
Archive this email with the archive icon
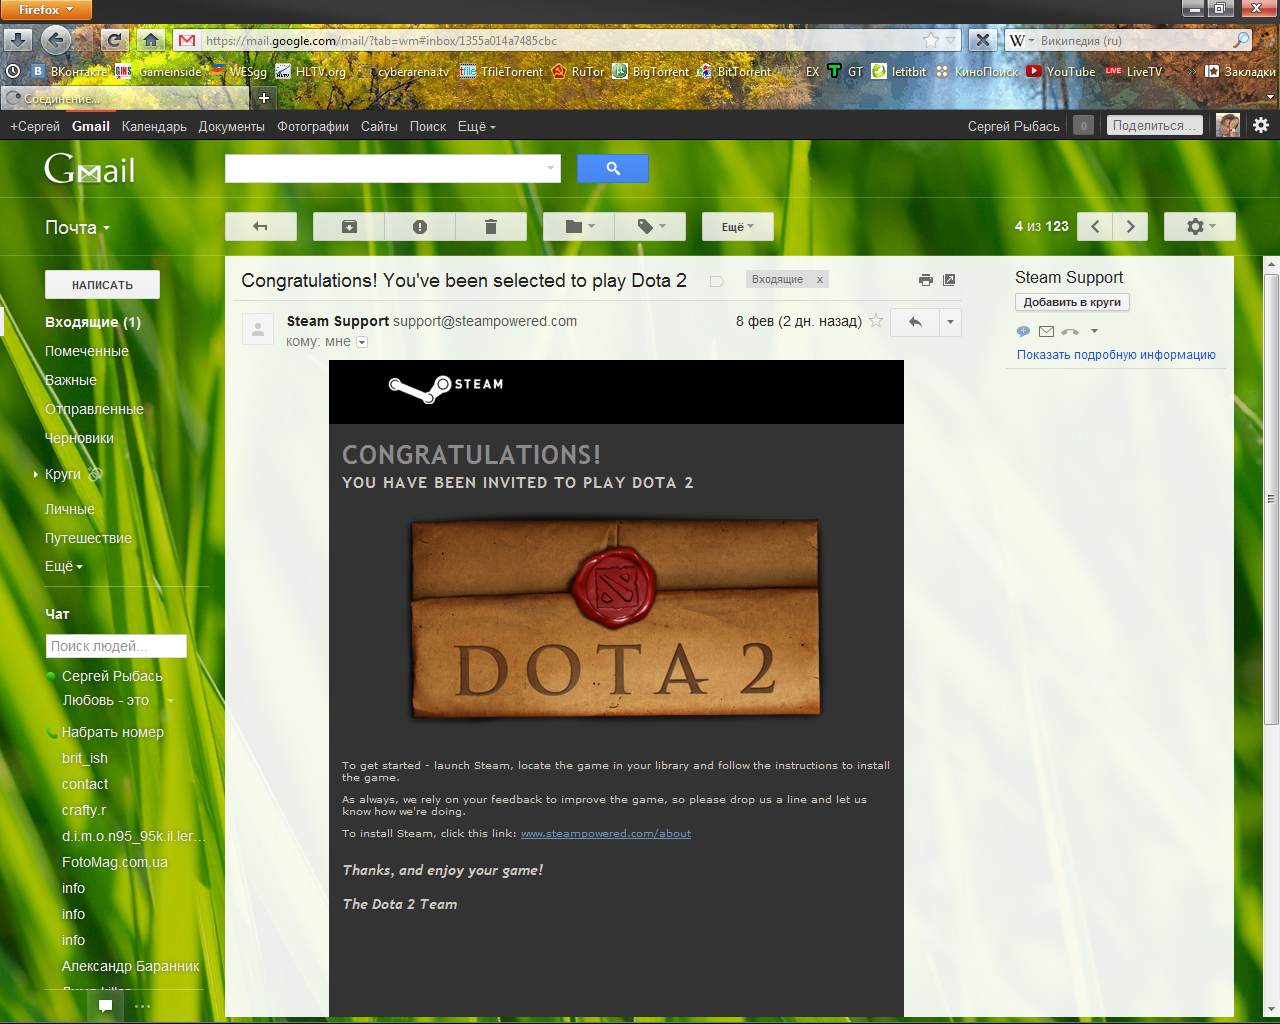[349, 227]
